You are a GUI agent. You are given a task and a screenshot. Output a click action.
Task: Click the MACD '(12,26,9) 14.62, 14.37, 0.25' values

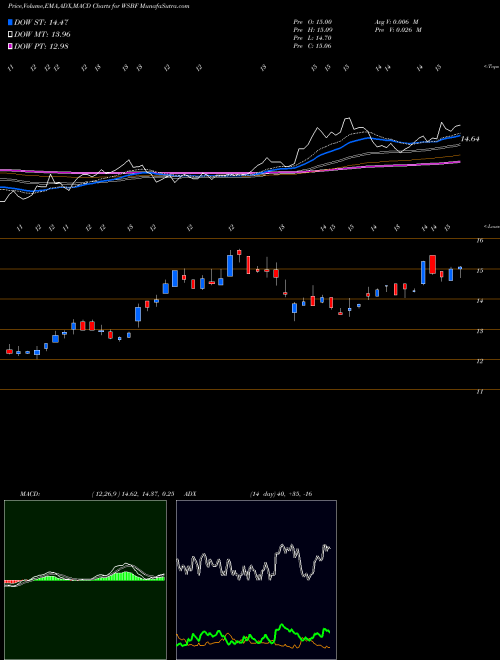133,494
